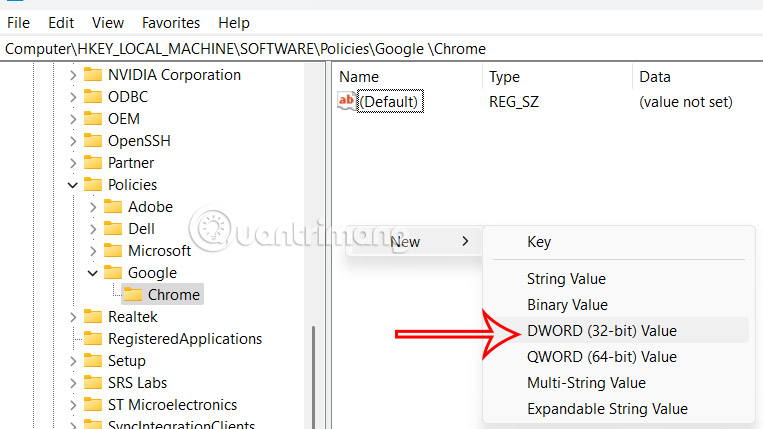
Task: Expand the NVIDIA Corporation key
Action: [73, 75]
